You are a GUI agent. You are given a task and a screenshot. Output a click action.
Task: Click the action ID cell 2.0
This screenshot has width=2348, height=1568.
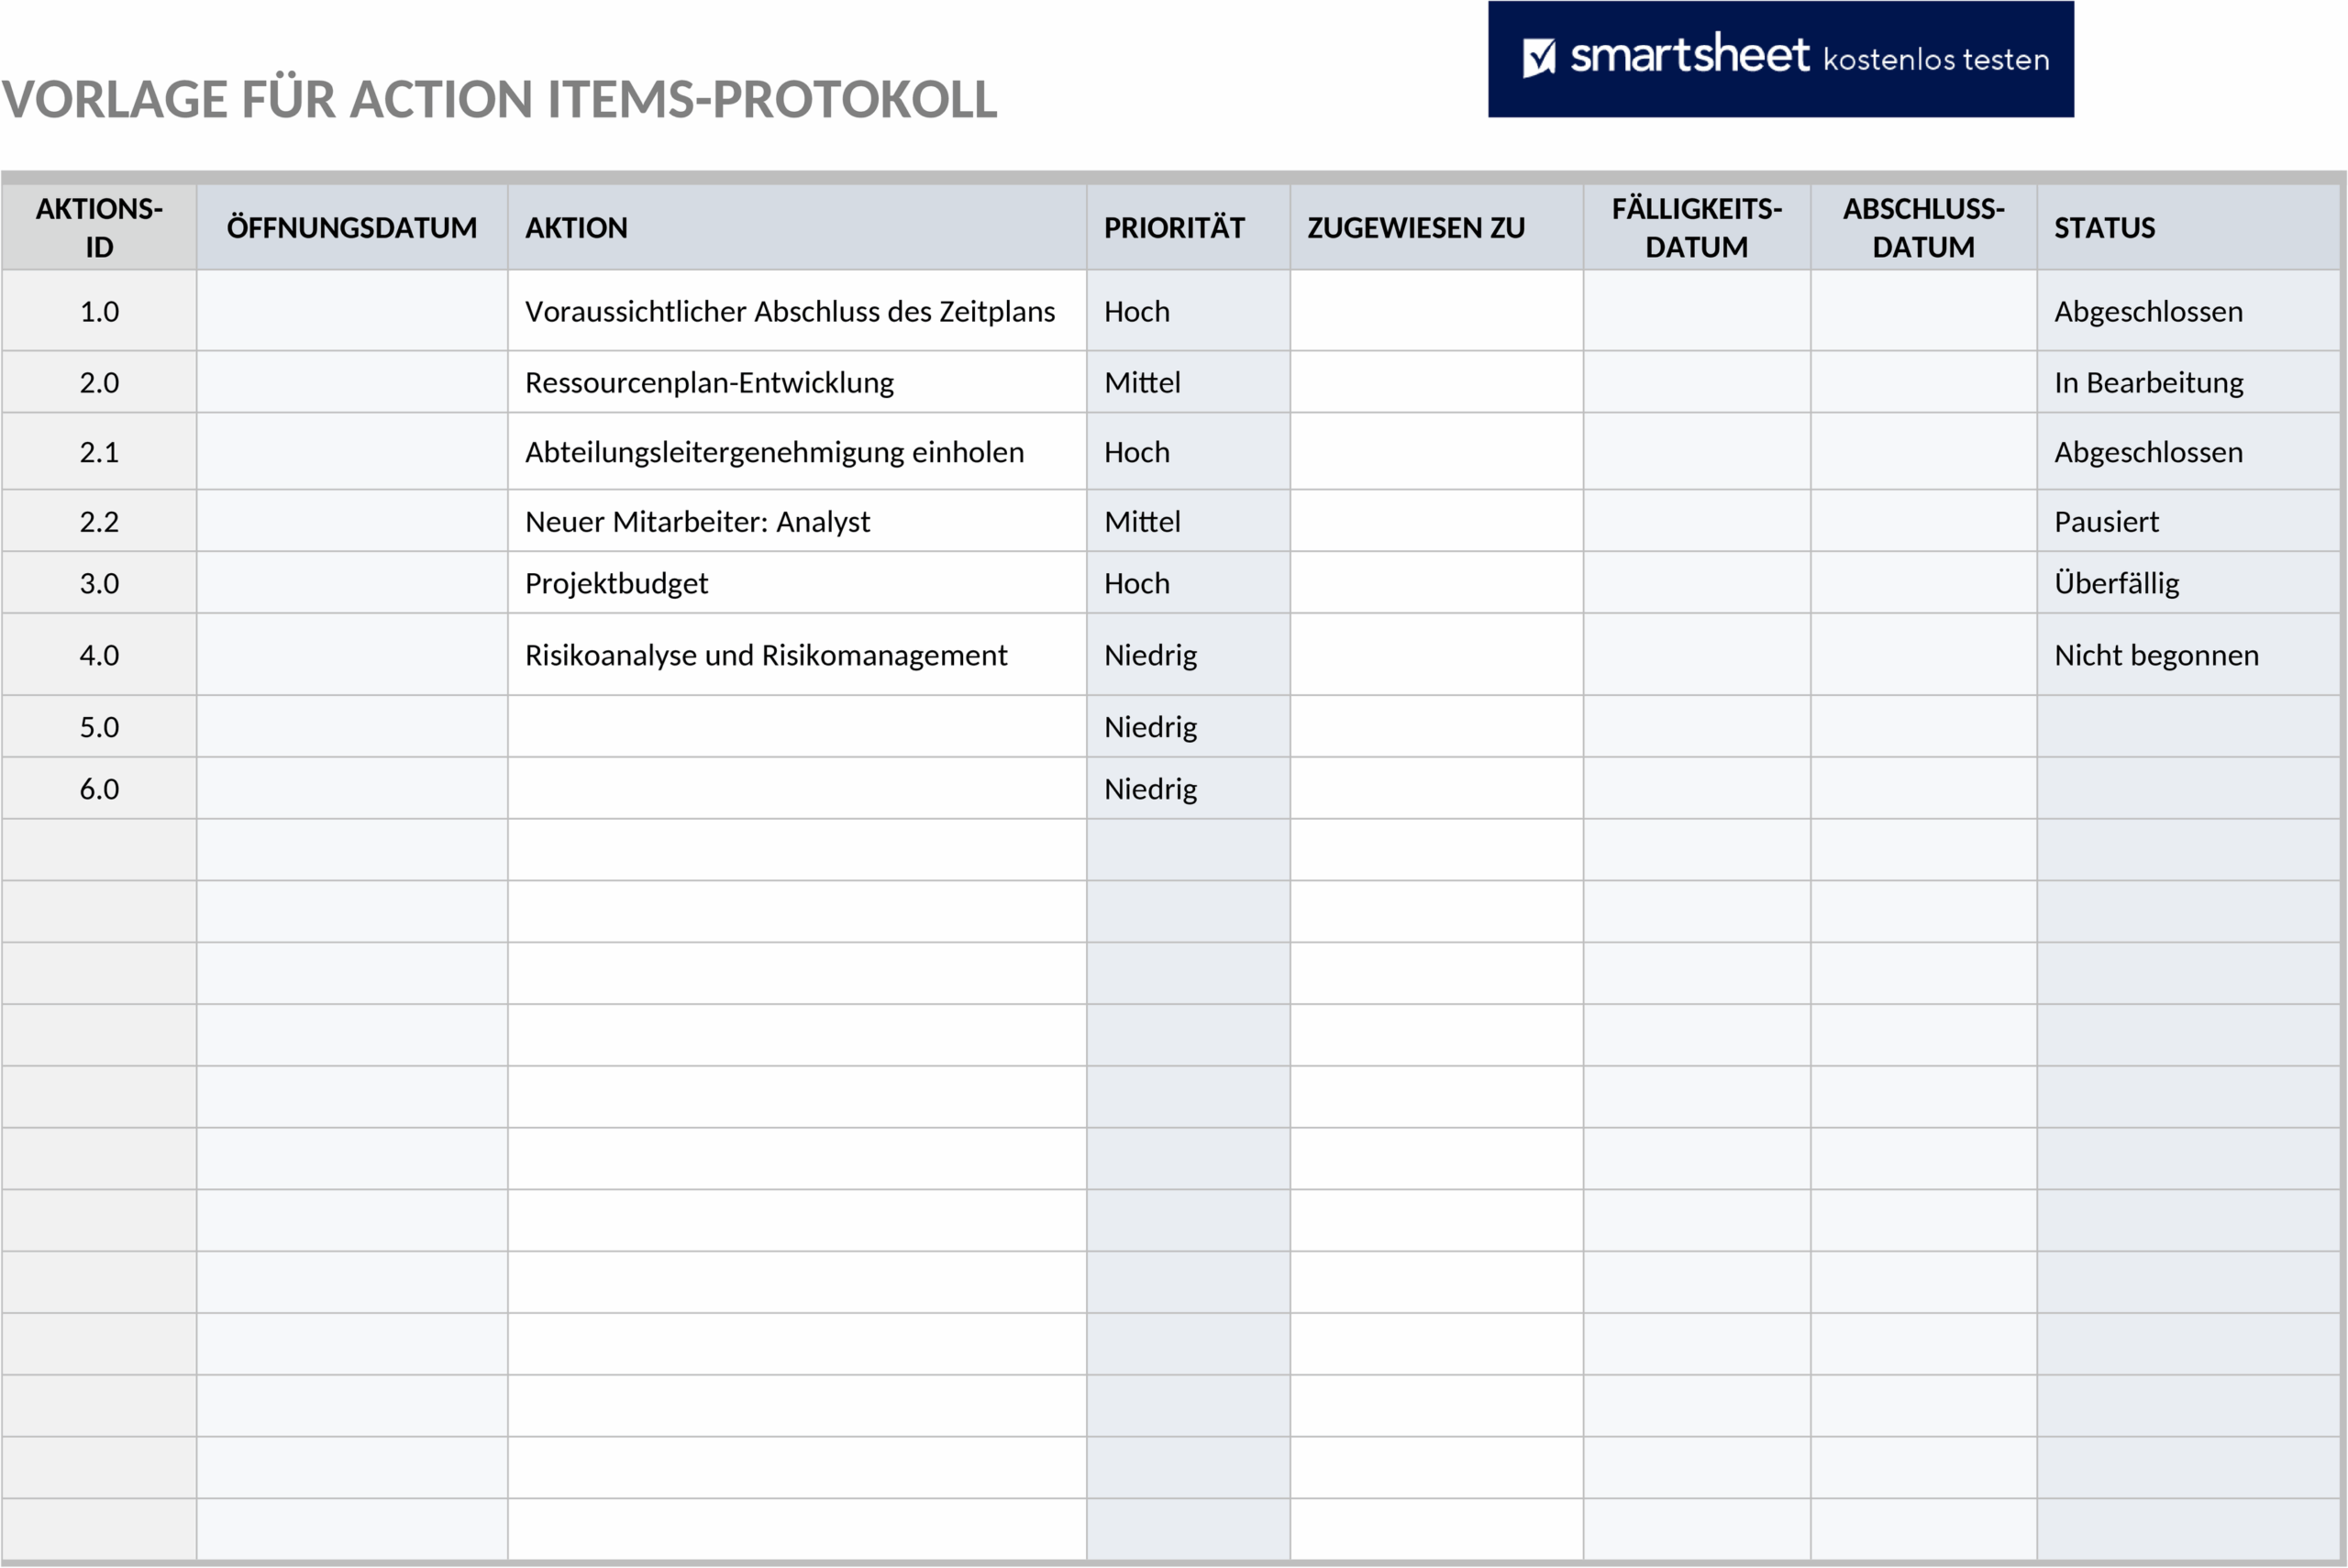click(x=99, y=382)
